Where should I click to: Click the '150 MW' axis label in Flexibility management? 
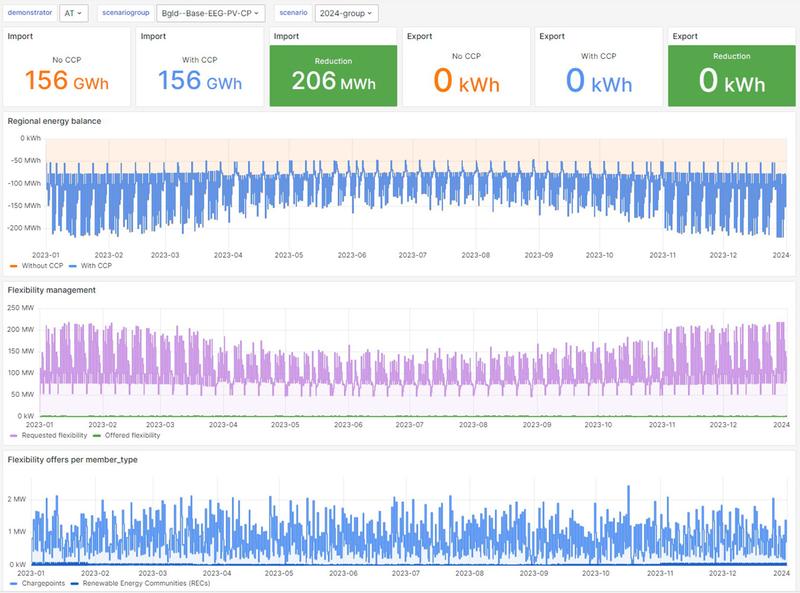[20, 351]
